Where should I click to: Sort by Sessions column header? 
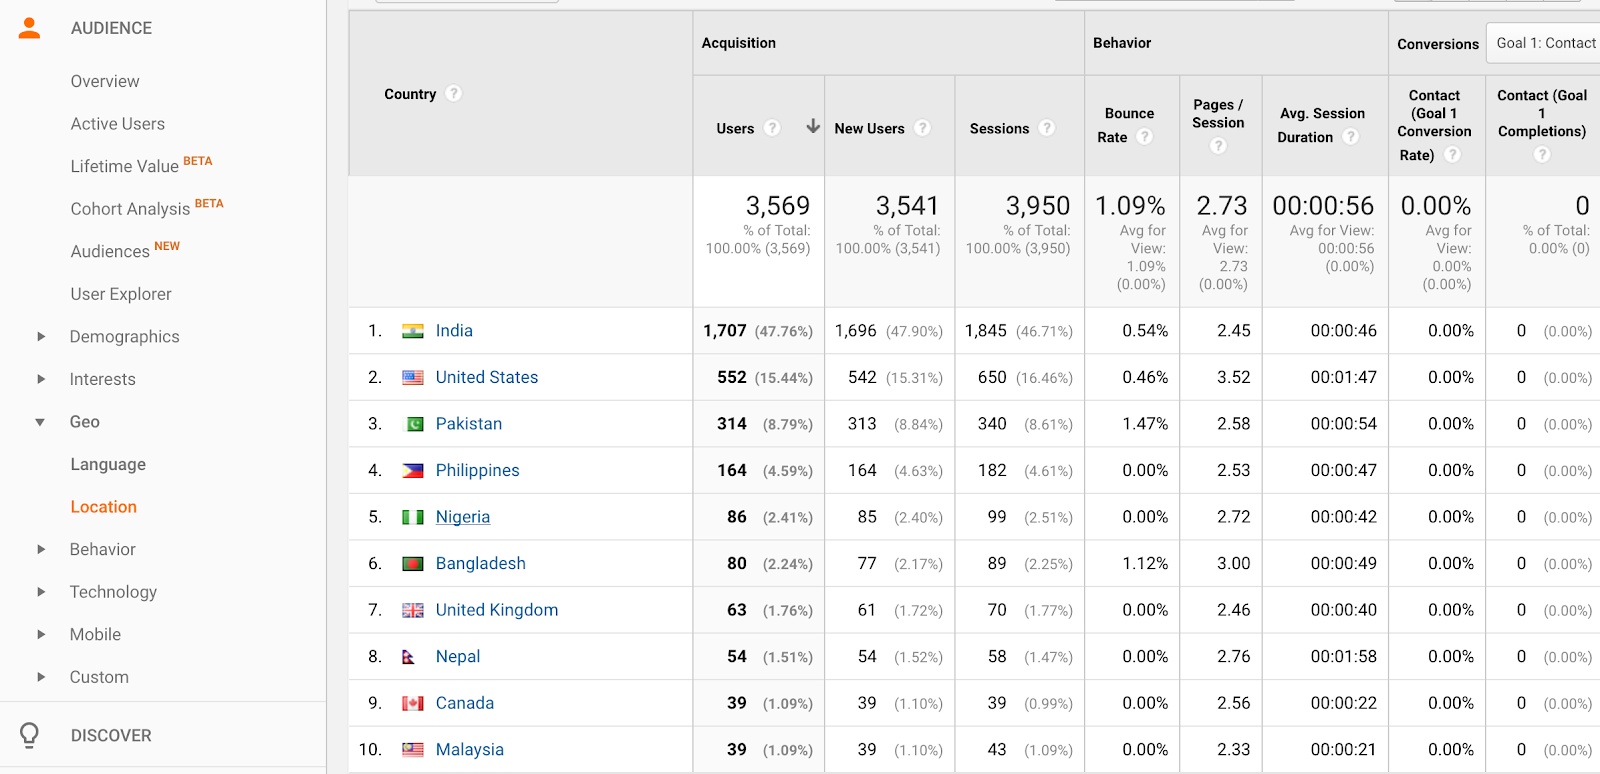(x=999, y=129)
